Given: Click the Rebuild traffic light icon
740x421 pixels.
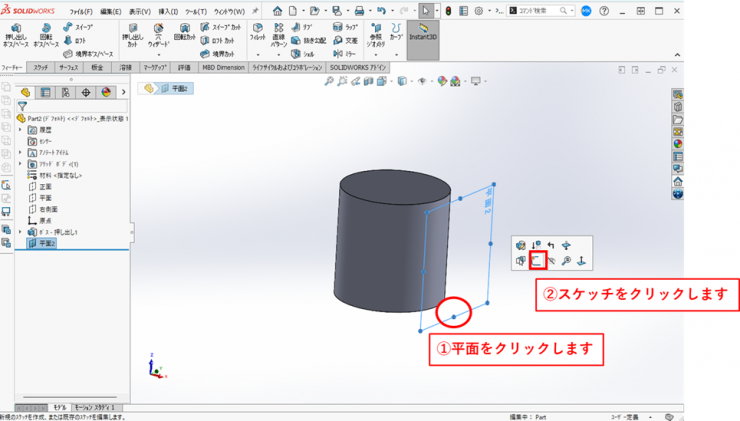Looking at the screenshot, I should (448, 11).
